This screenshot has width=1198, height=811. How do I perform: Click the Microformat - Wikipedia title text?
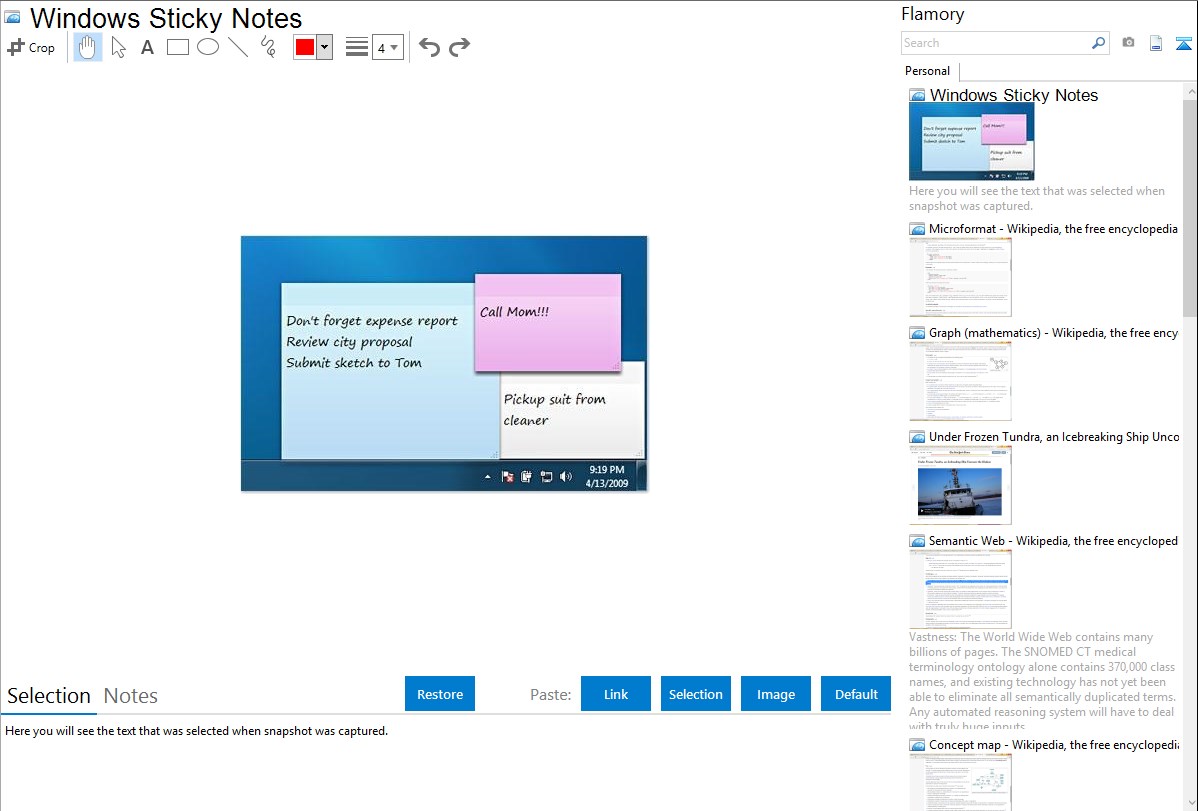coord(1053,229)
